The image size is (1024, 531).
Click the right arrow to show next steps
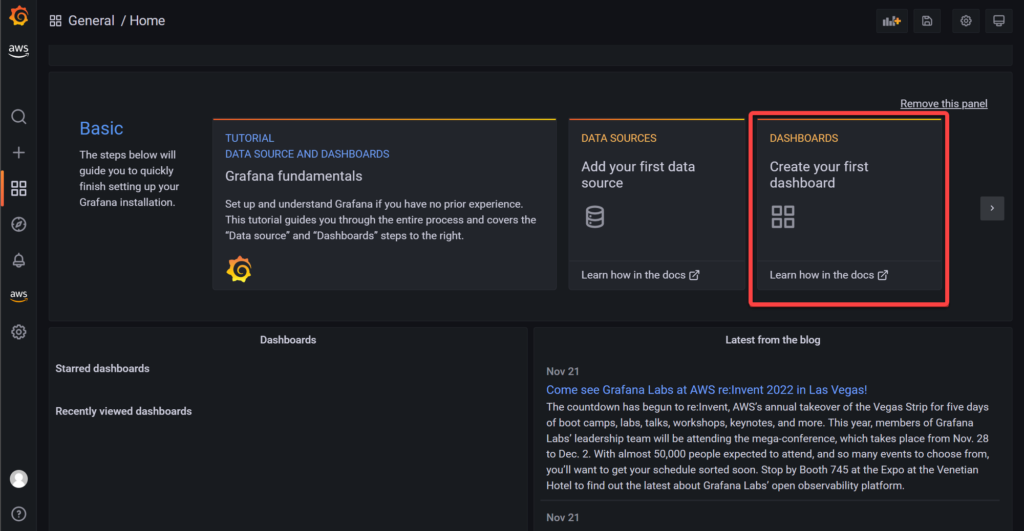(x=992, y=208)
